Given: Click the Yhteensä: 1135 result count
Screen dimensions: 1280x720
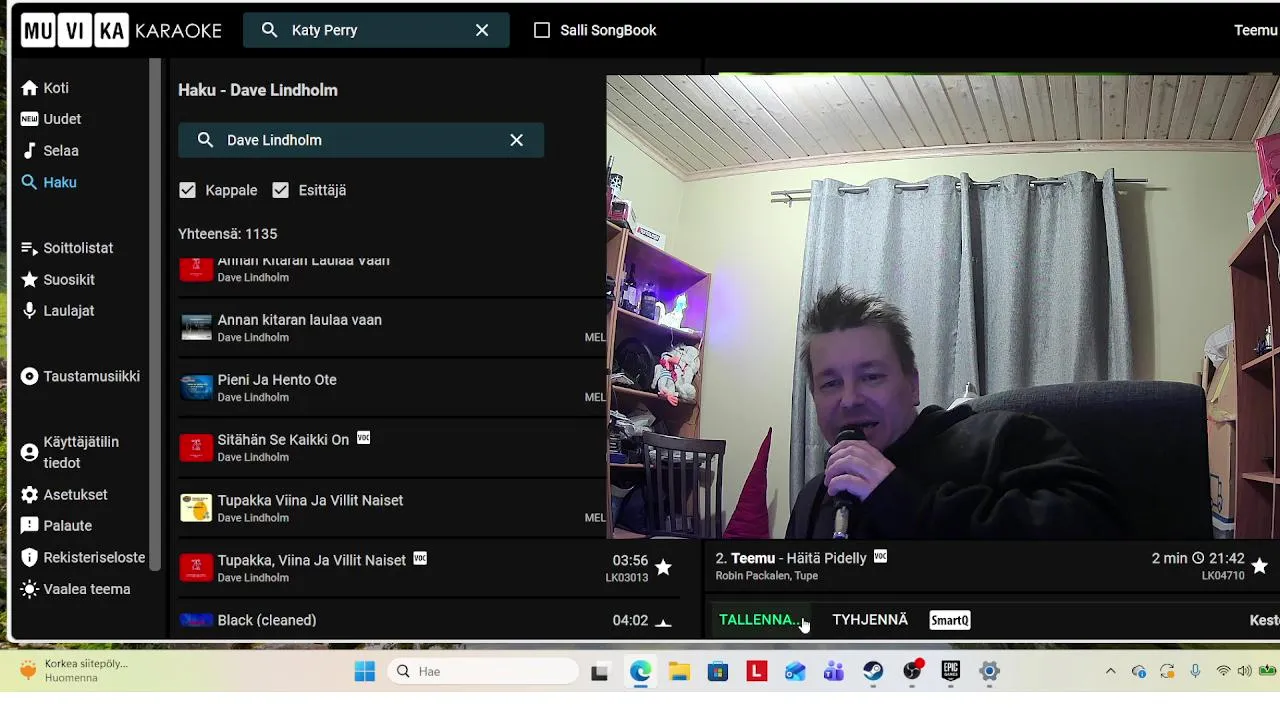Looking at the screenshot, I should pos(227,234).
